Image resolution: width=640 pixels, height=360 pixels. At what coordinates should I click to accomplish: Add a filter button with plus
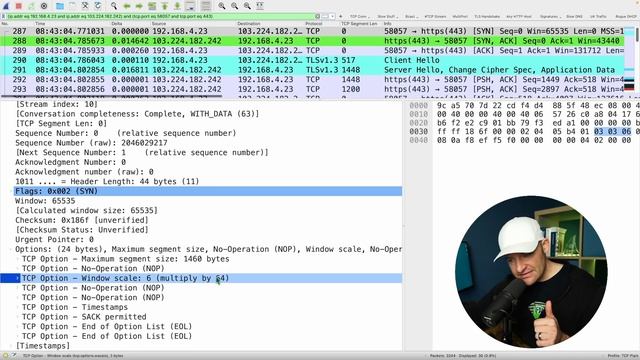point(340,16)
